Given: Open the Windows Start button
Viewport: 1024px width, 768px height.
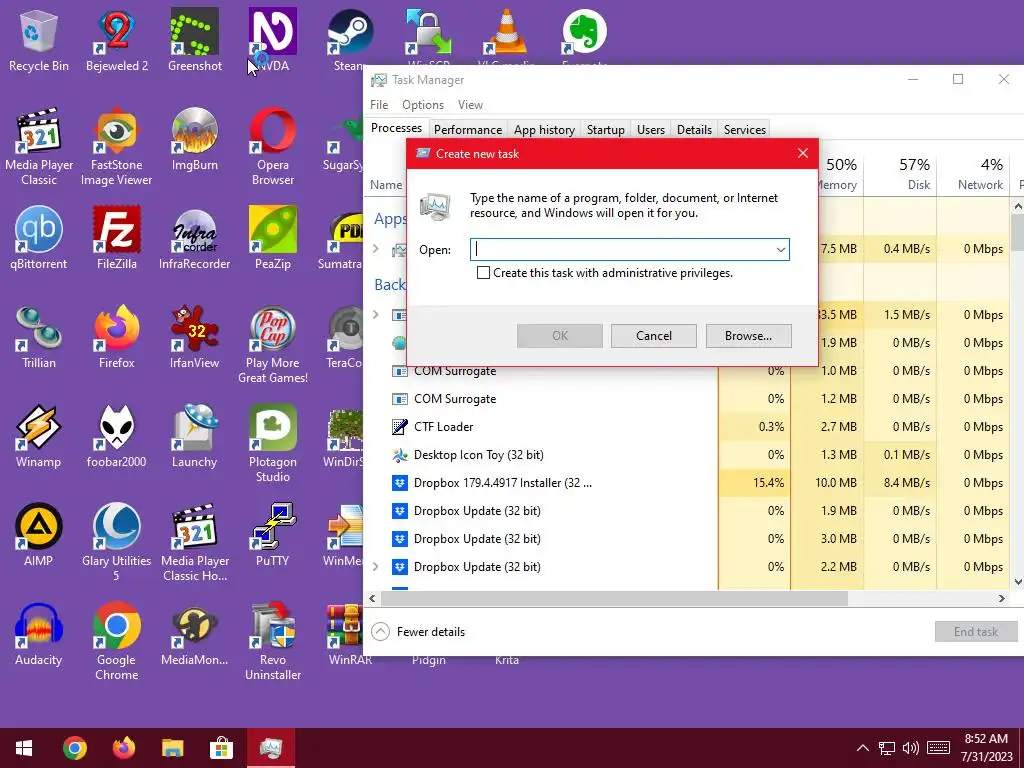Looking at the screenshot, I should (x=24, y=748).
